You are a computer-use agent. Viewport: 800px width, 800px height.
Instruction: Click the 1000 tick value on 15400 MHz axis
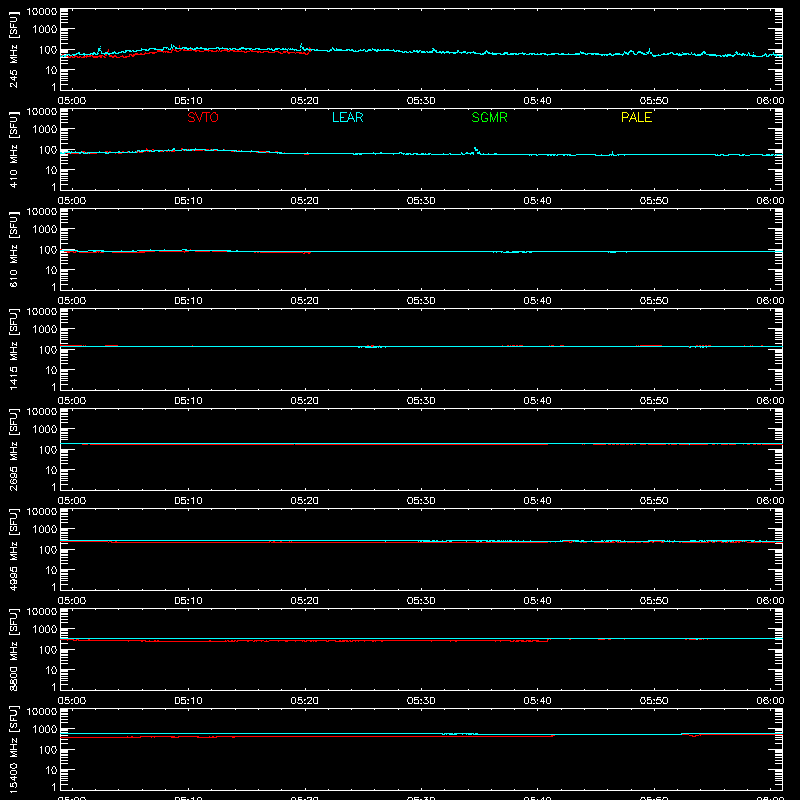[45, 730]
